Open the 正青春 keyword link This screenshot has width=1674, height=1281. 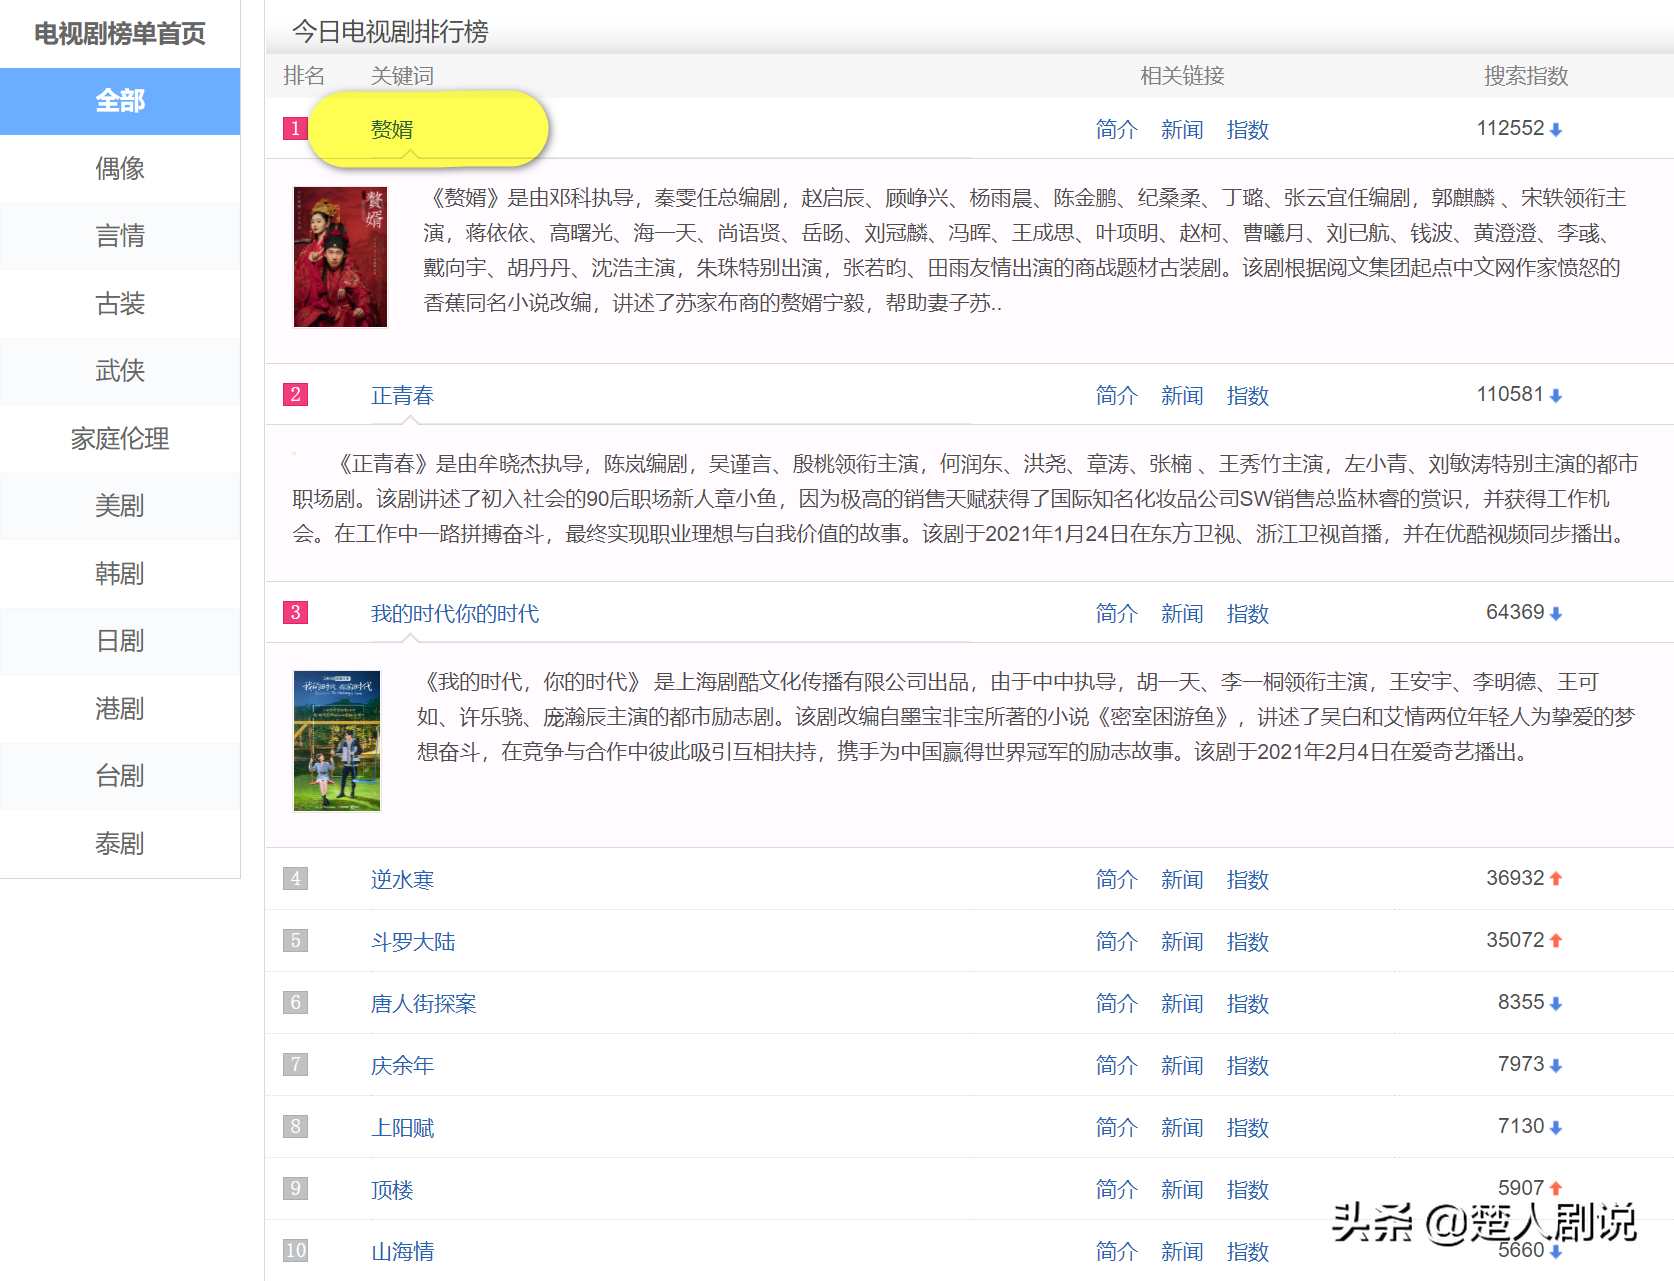pos(402,396)
